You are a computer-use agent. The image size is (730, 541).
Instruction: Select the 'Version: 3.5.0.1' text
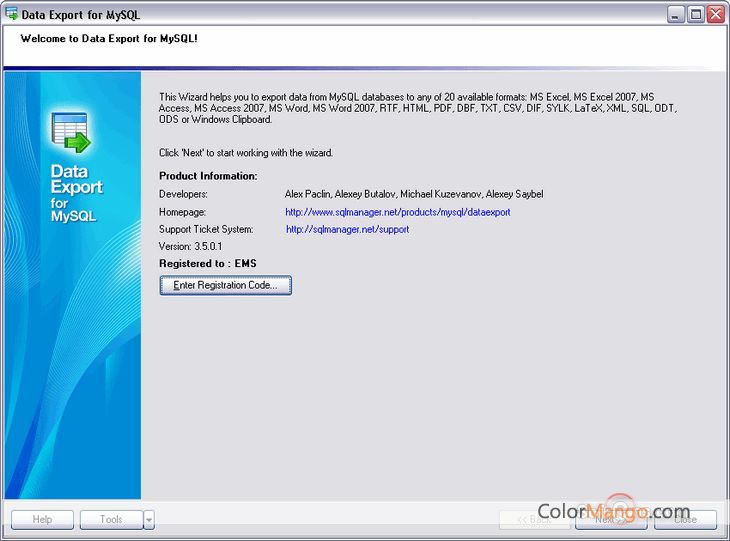pos(190,246)
